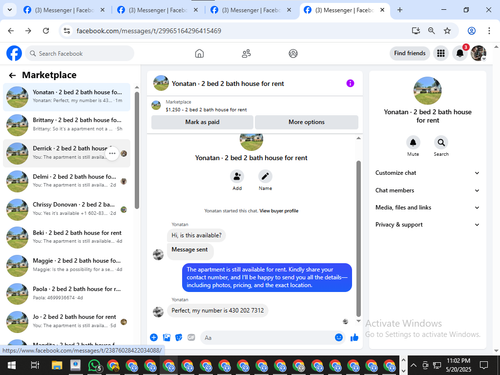
Task: Open Jo conversation in list
Action: click(x=67, y=322)
